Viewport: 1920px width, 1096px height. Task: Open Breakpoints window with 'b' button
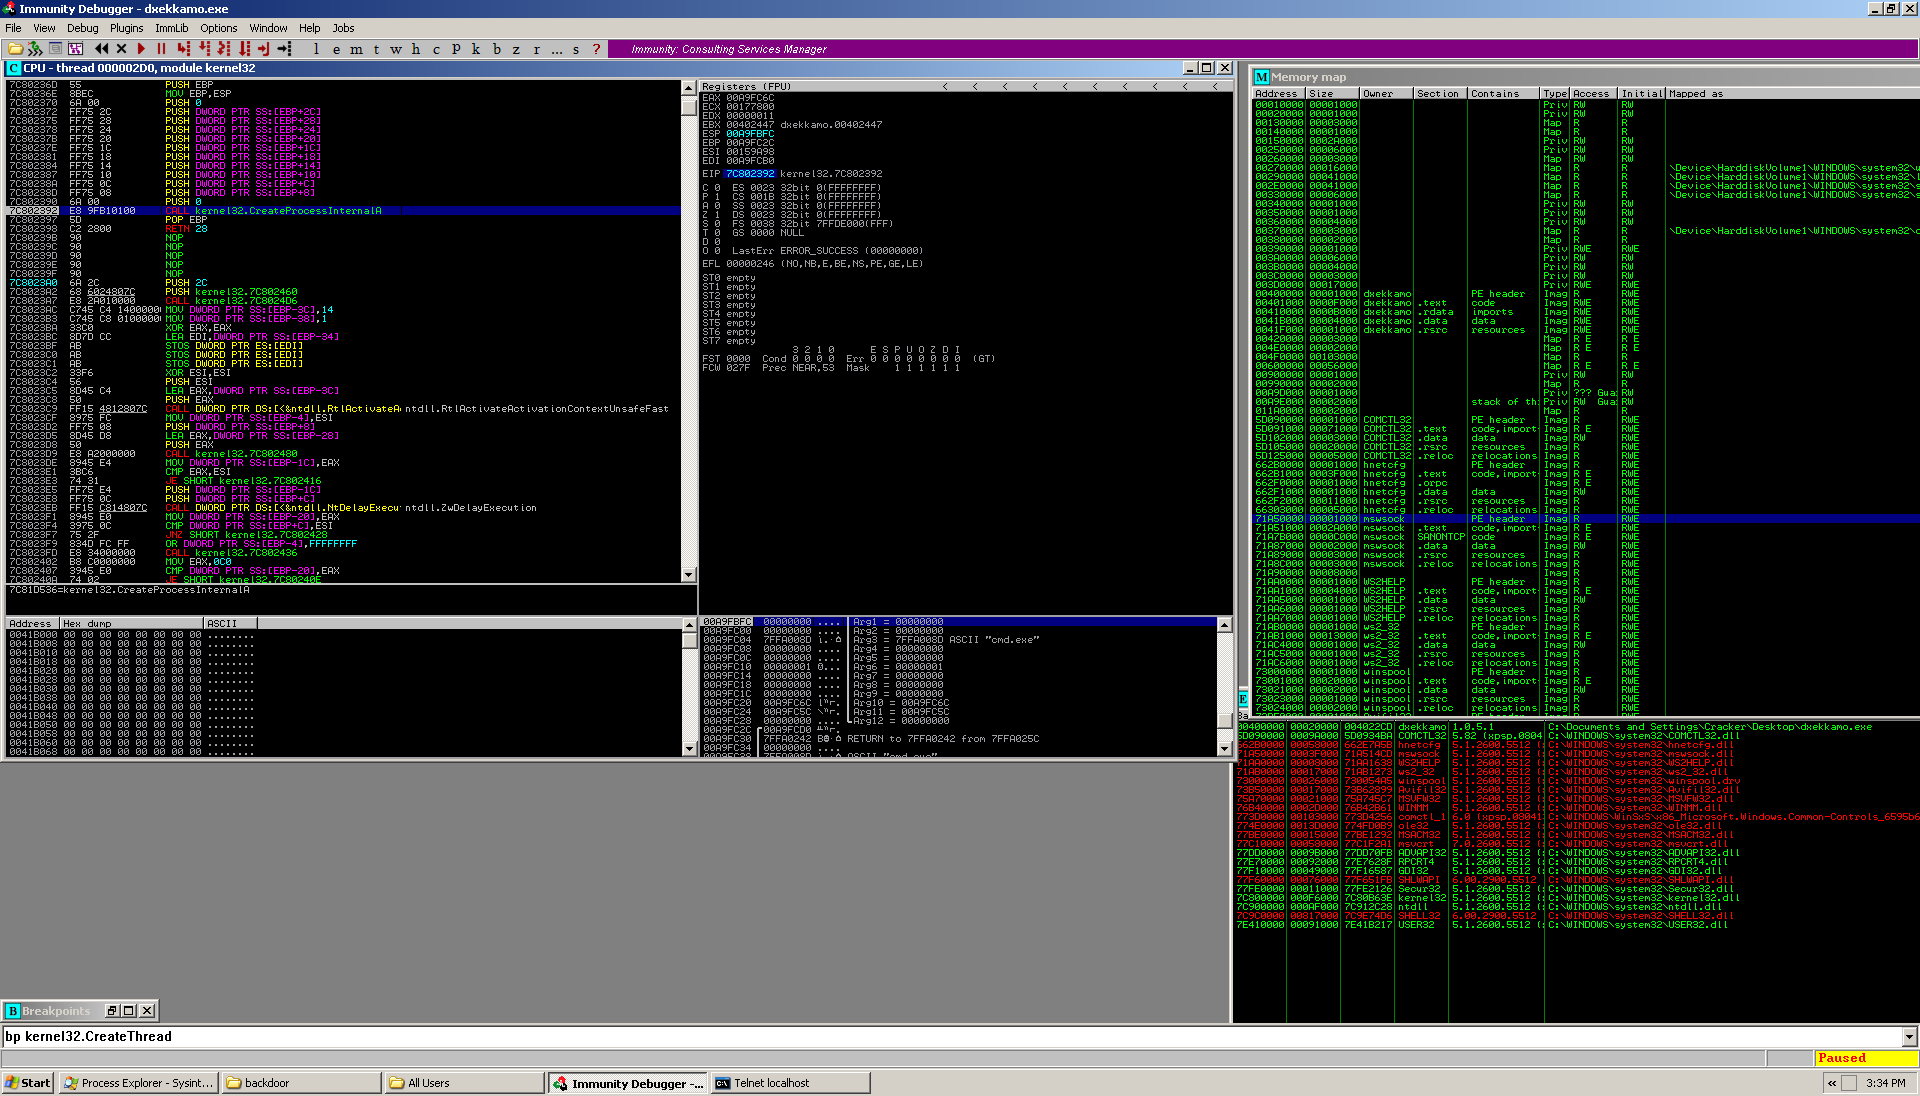(x=496, y=49)
